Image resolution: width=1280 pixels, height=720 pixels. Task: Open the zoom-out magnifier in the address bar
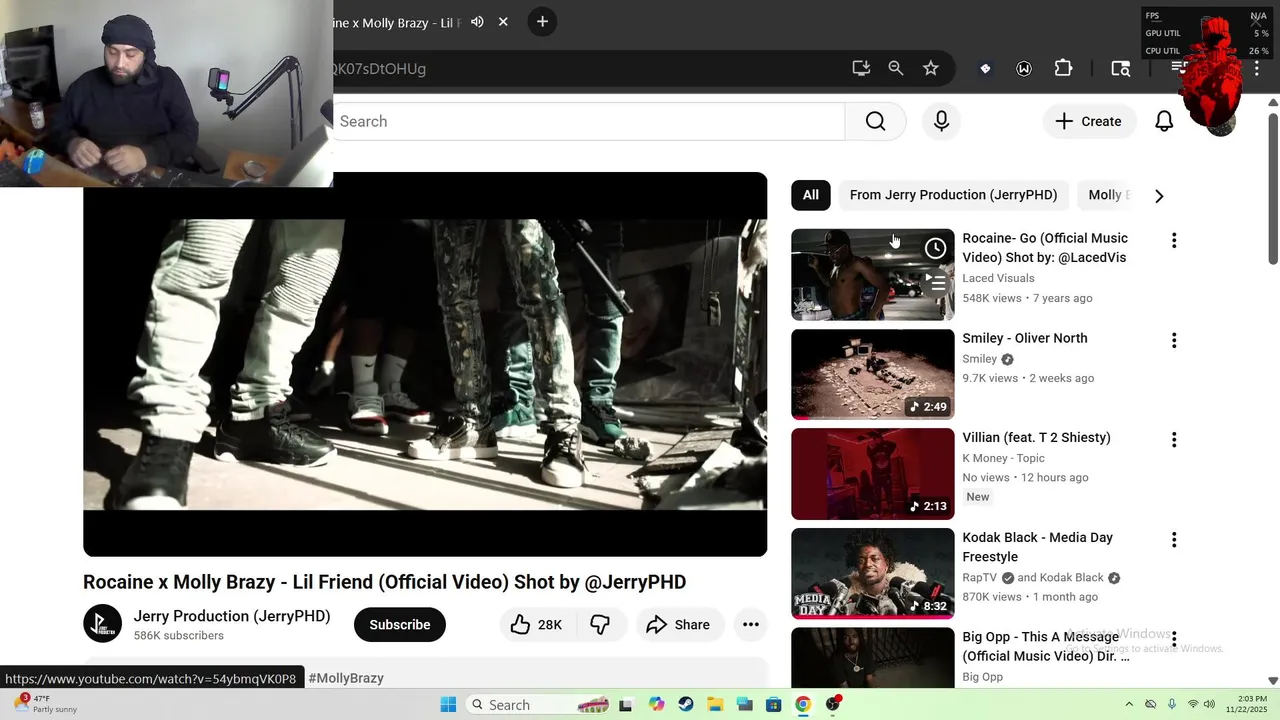coord(896,68)
